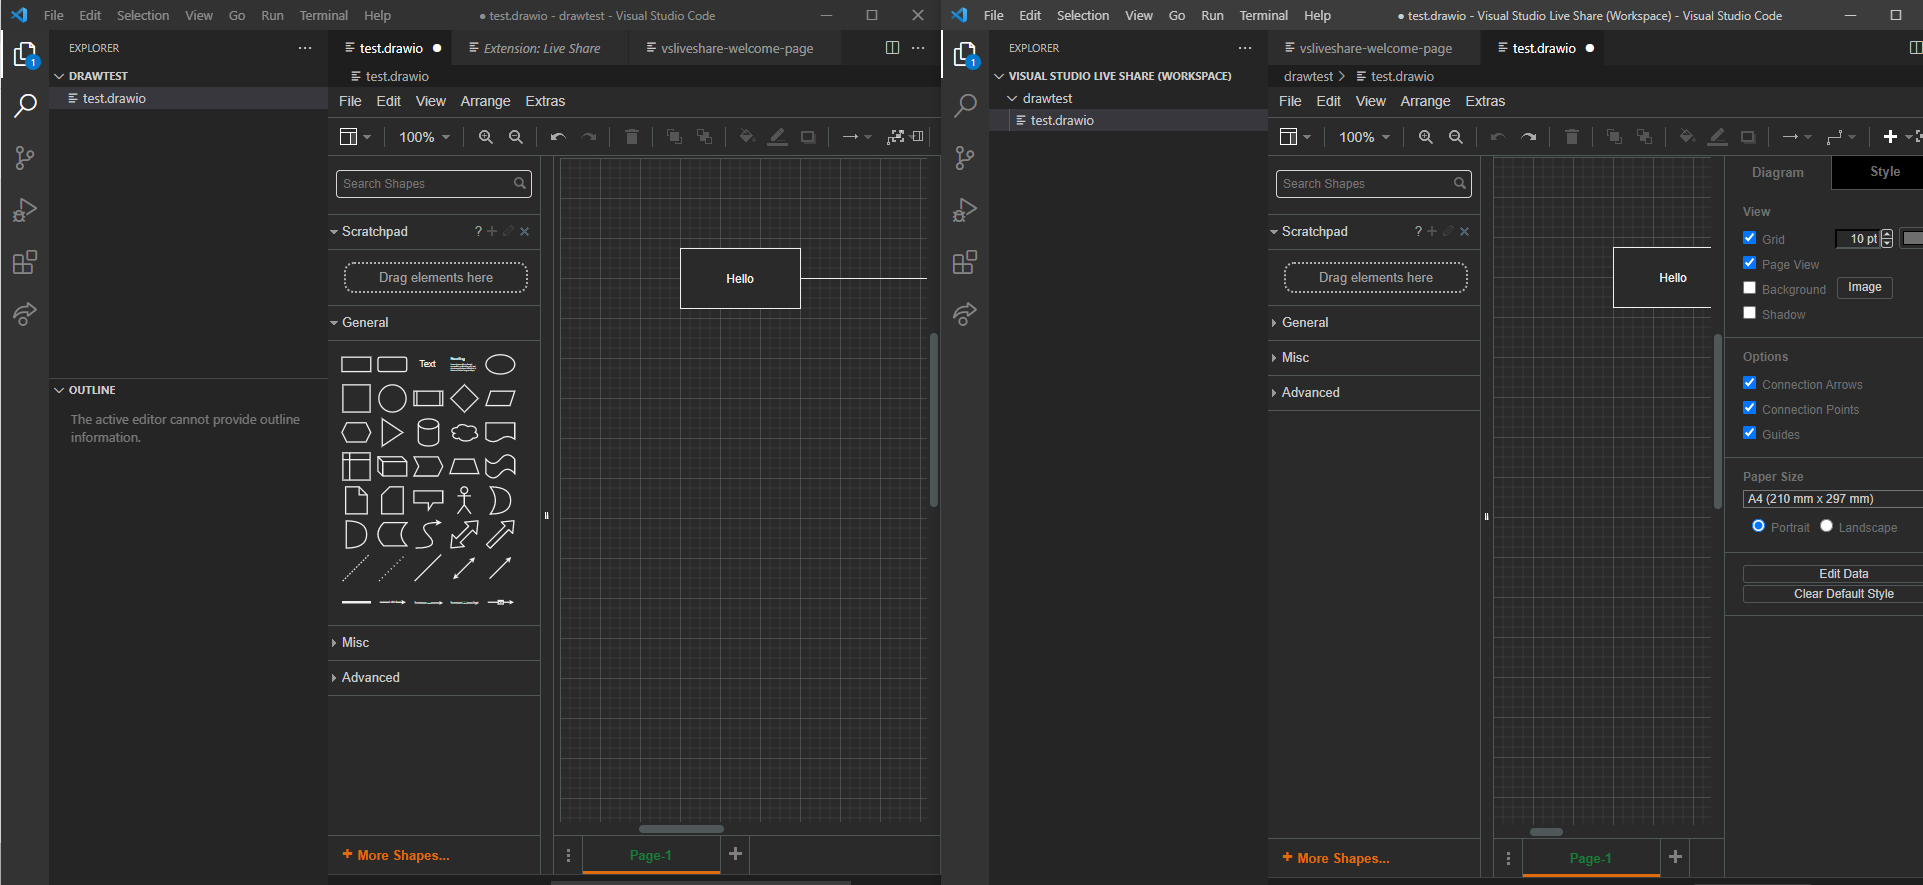Open Extensions view in left activity bar
This screenshot has height=885, width=1923.
(25, 262)
